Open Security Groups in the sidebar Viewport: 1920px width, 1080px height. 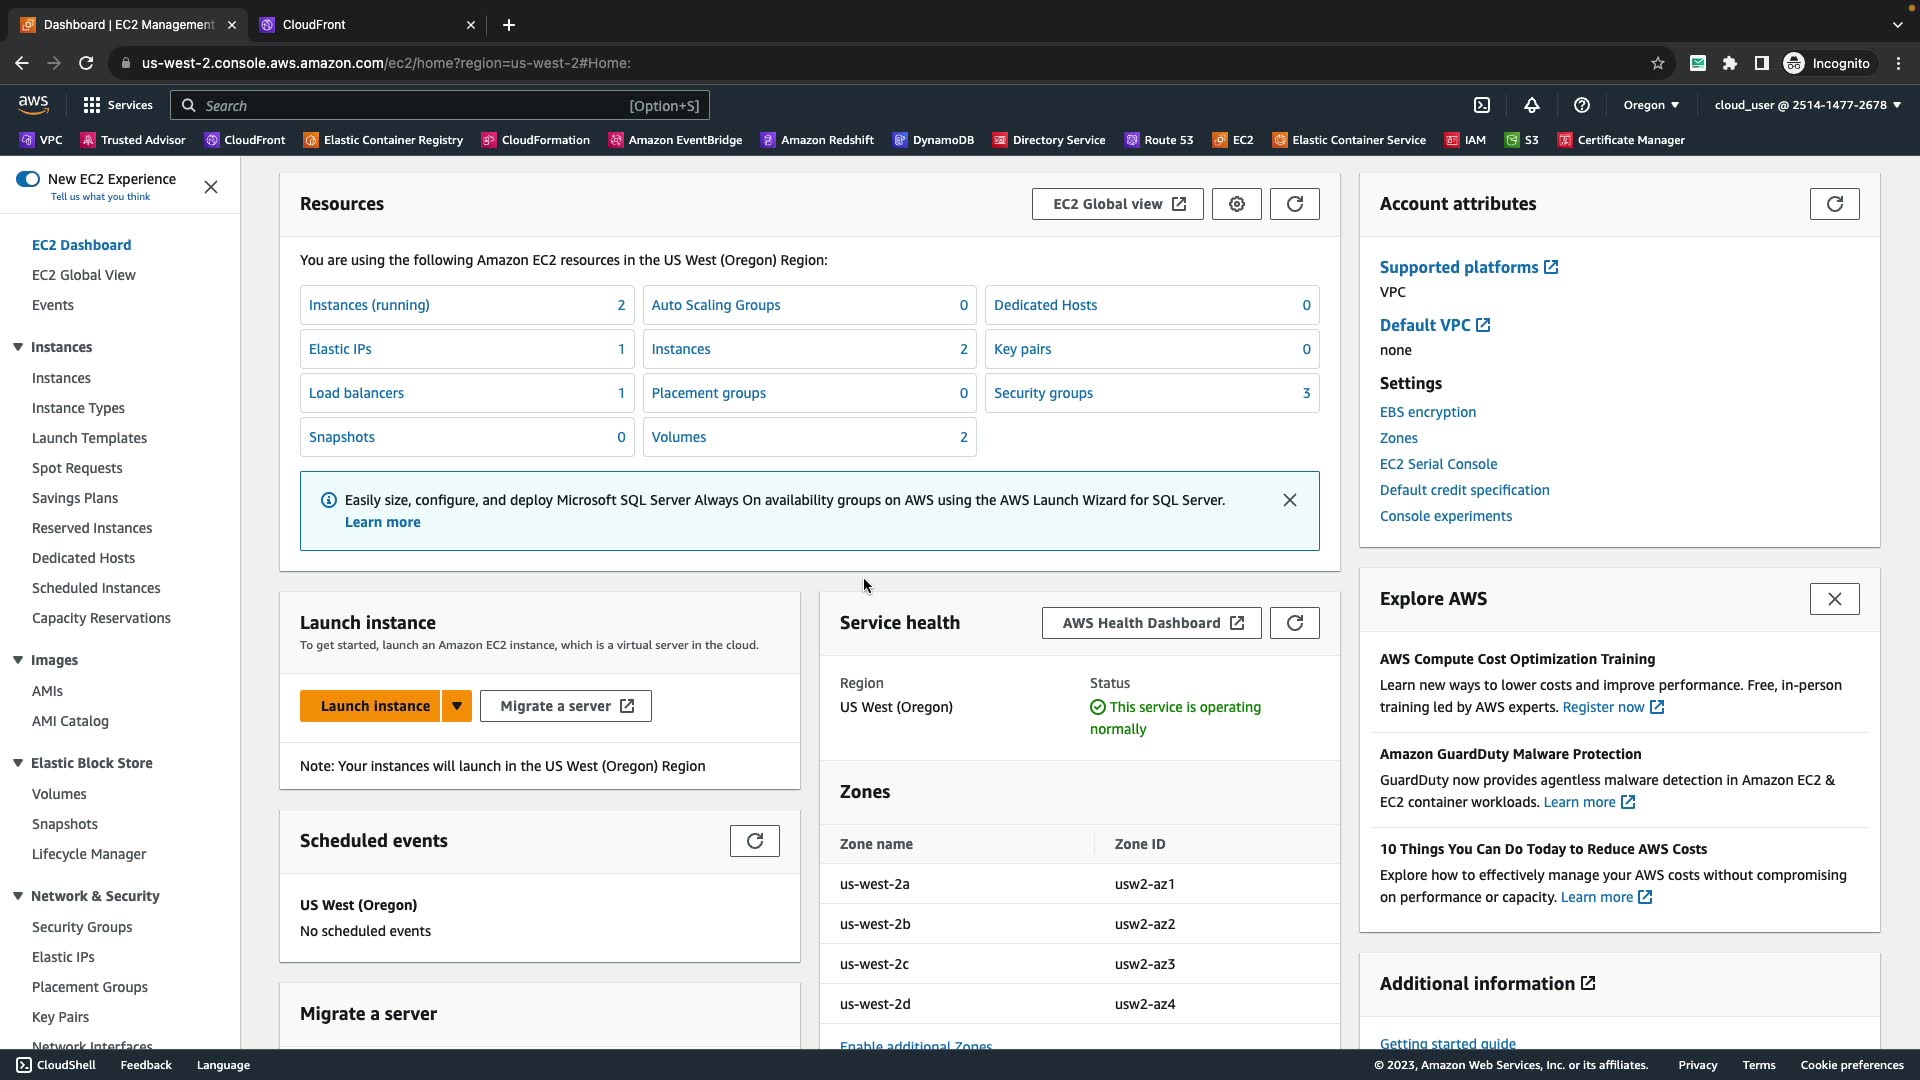pyautogui.click(x=82, y=927)
